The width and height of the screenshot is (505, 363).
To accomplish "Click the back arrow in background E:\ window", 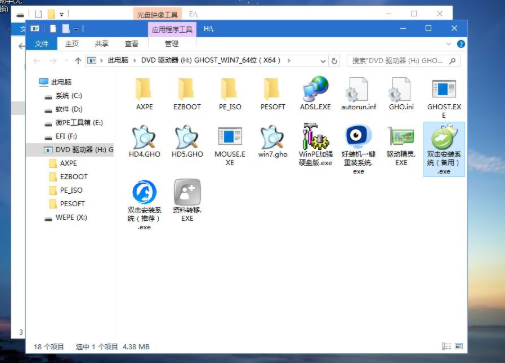I will click(21, 46).
